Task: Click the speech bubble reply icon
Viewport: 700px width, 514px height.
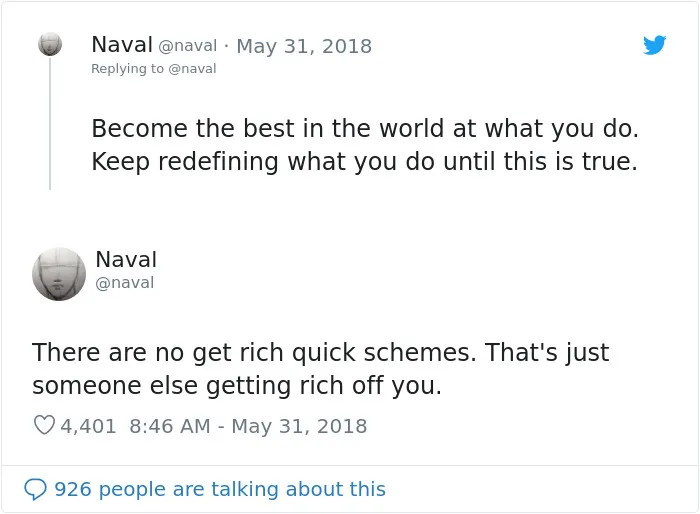Action: (35, 489)
